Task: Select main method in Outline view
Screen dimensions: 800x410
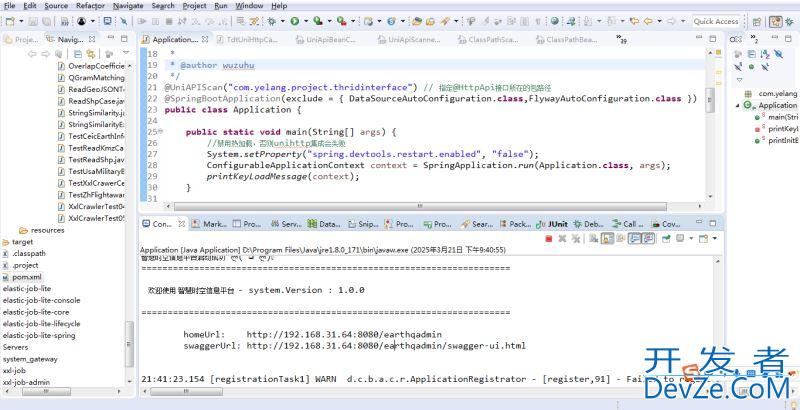Action: click(777, 117)
